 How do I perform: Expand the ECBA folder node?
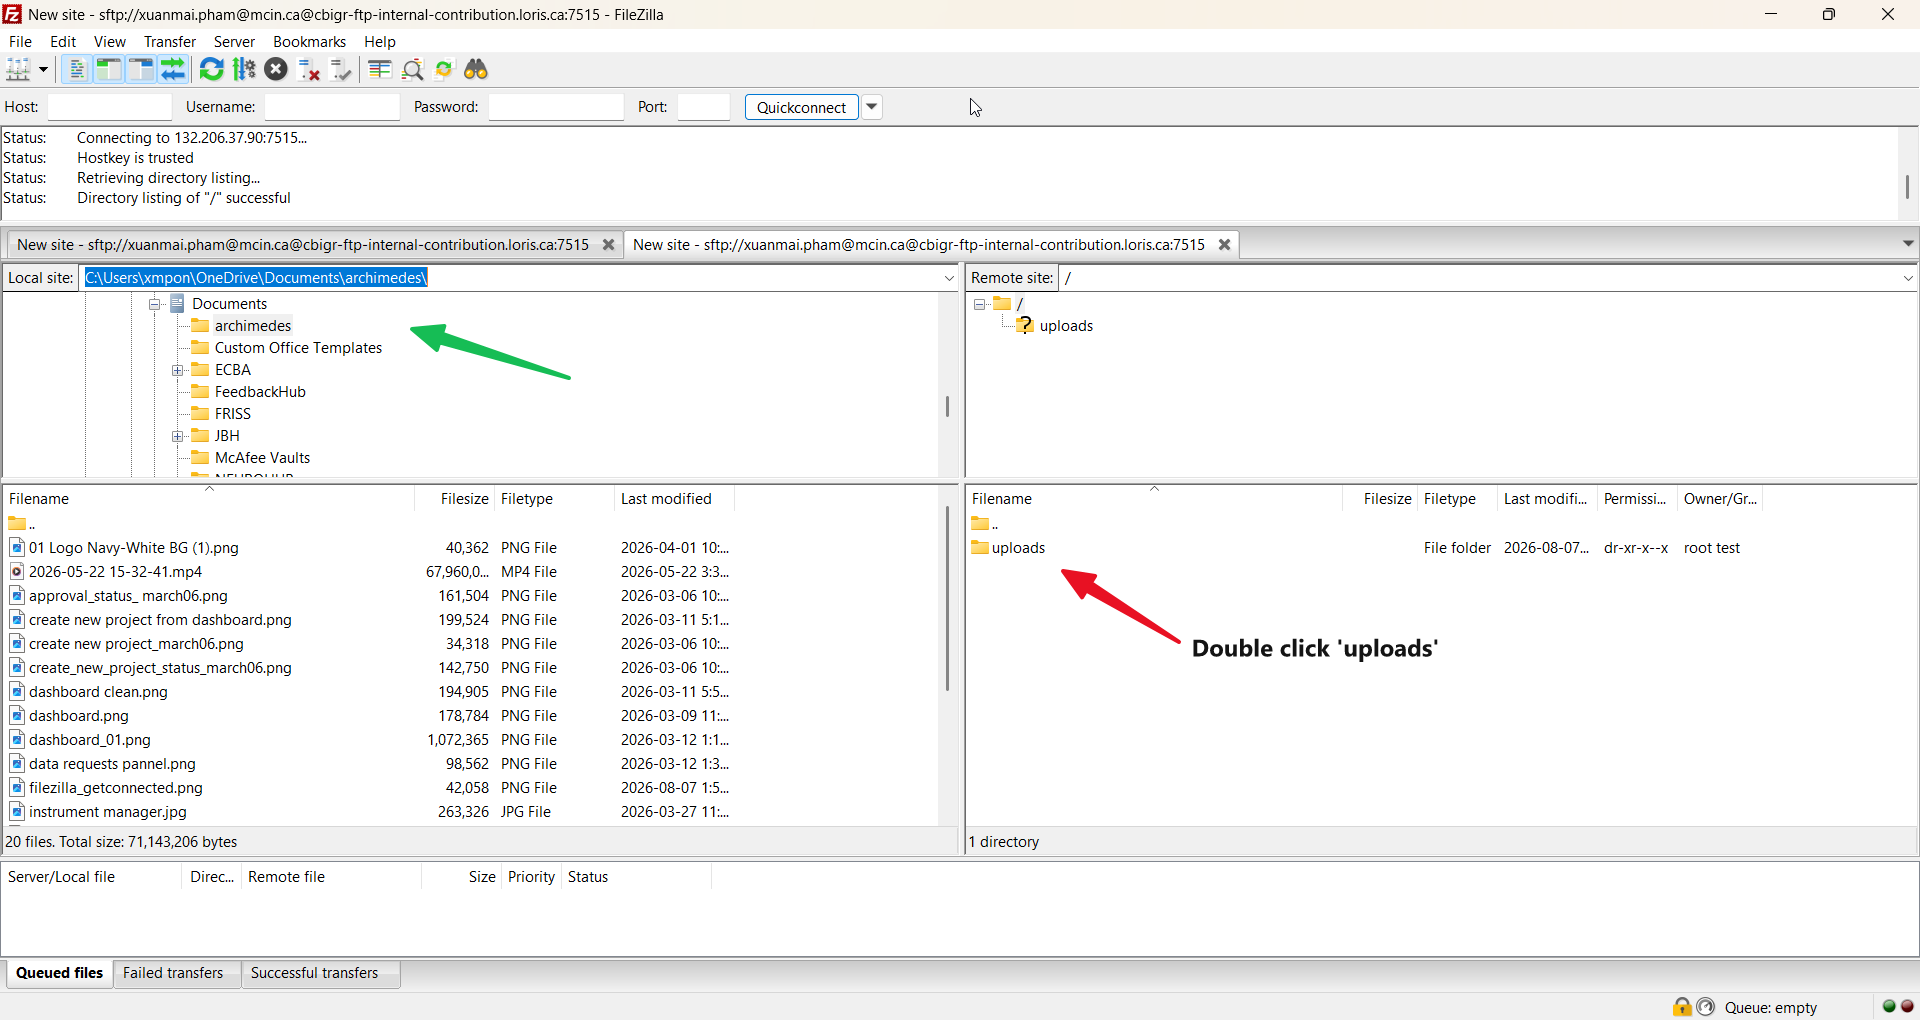tap(177, 370)
